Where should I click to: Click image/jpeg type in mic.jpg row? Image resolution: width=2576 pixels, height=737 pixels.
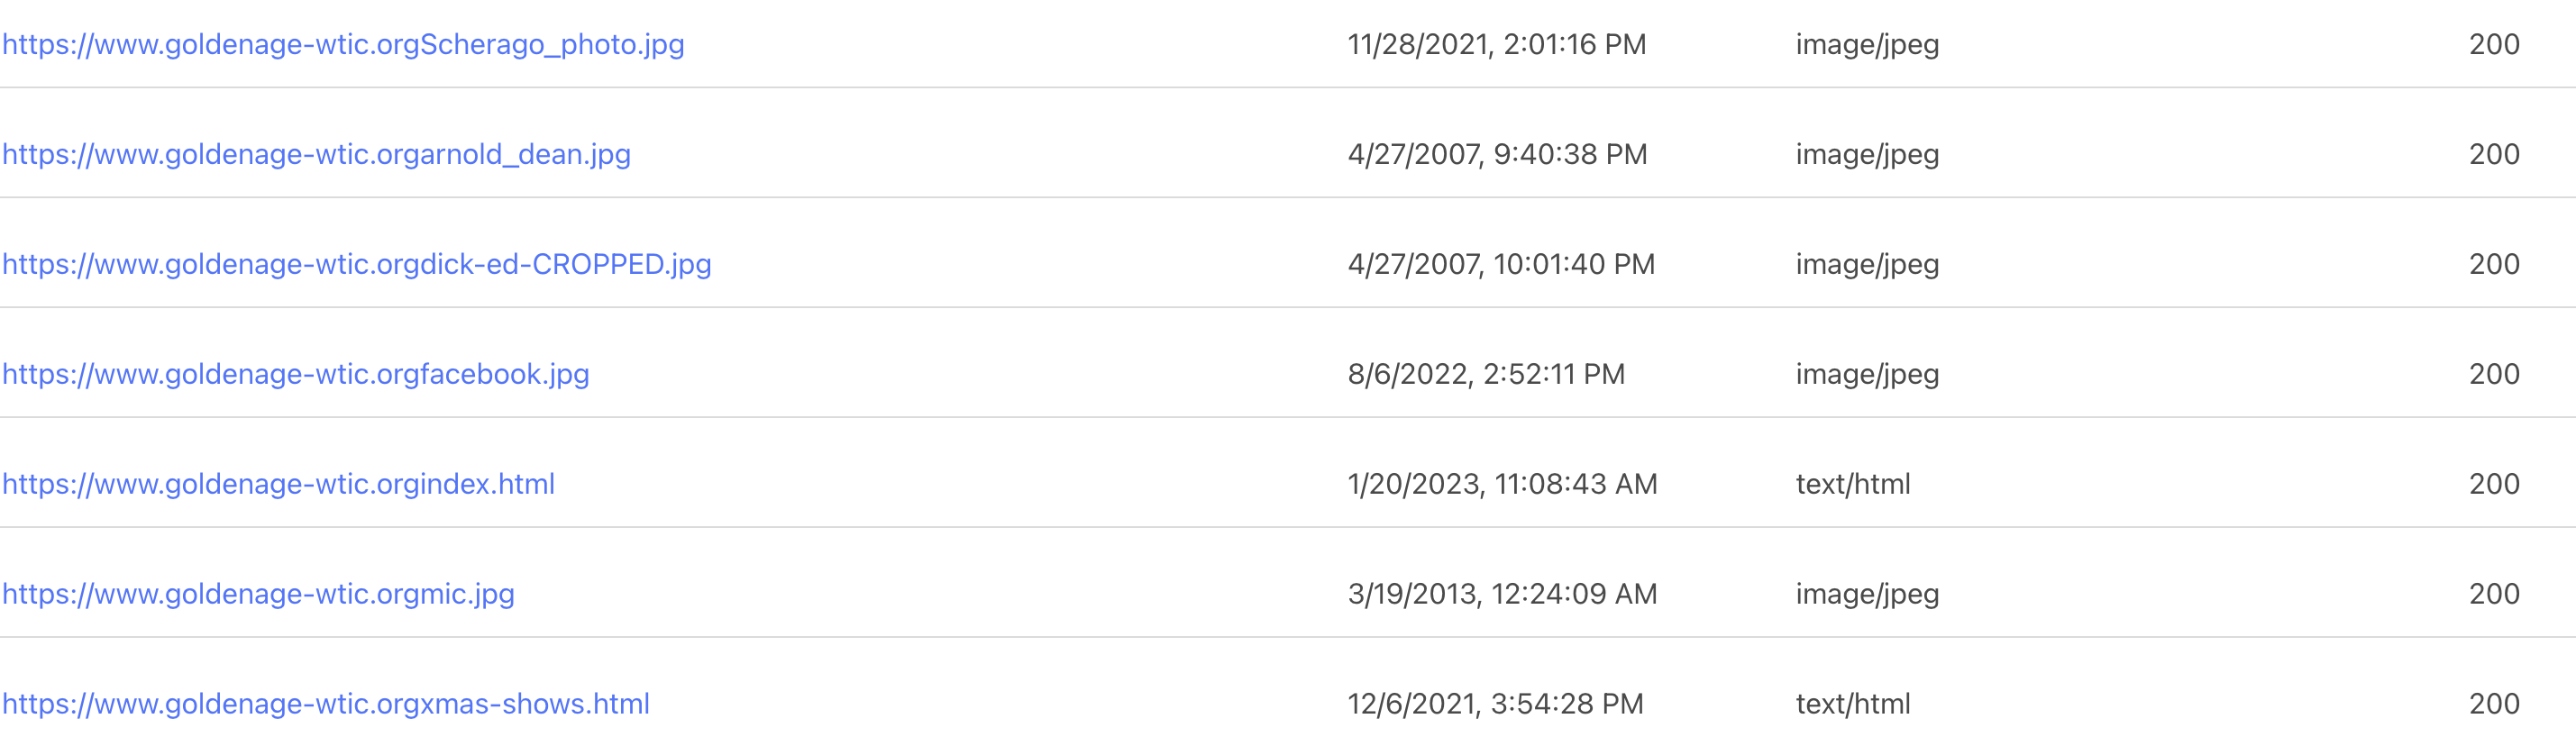(1867, 595)
